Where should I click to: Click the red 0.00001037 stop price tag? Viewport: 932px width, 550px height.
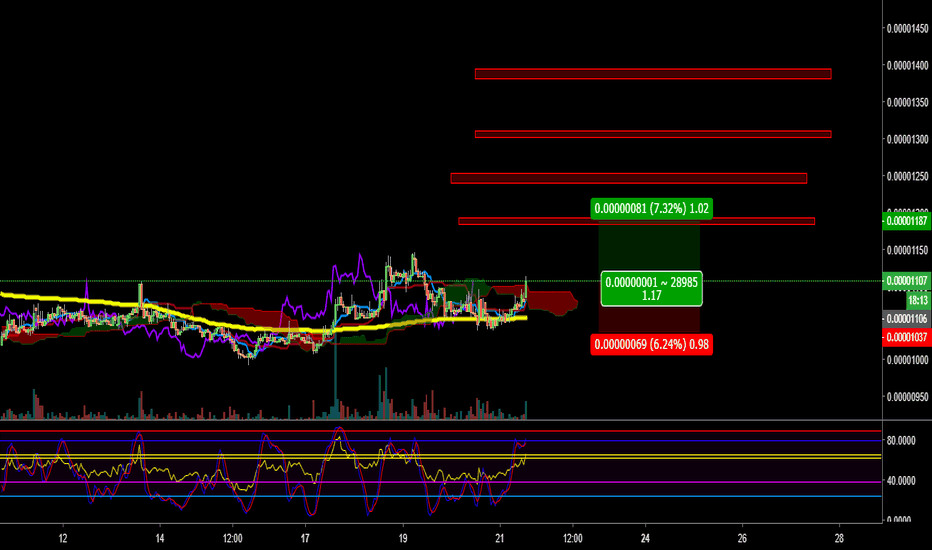tap(907, 337)
